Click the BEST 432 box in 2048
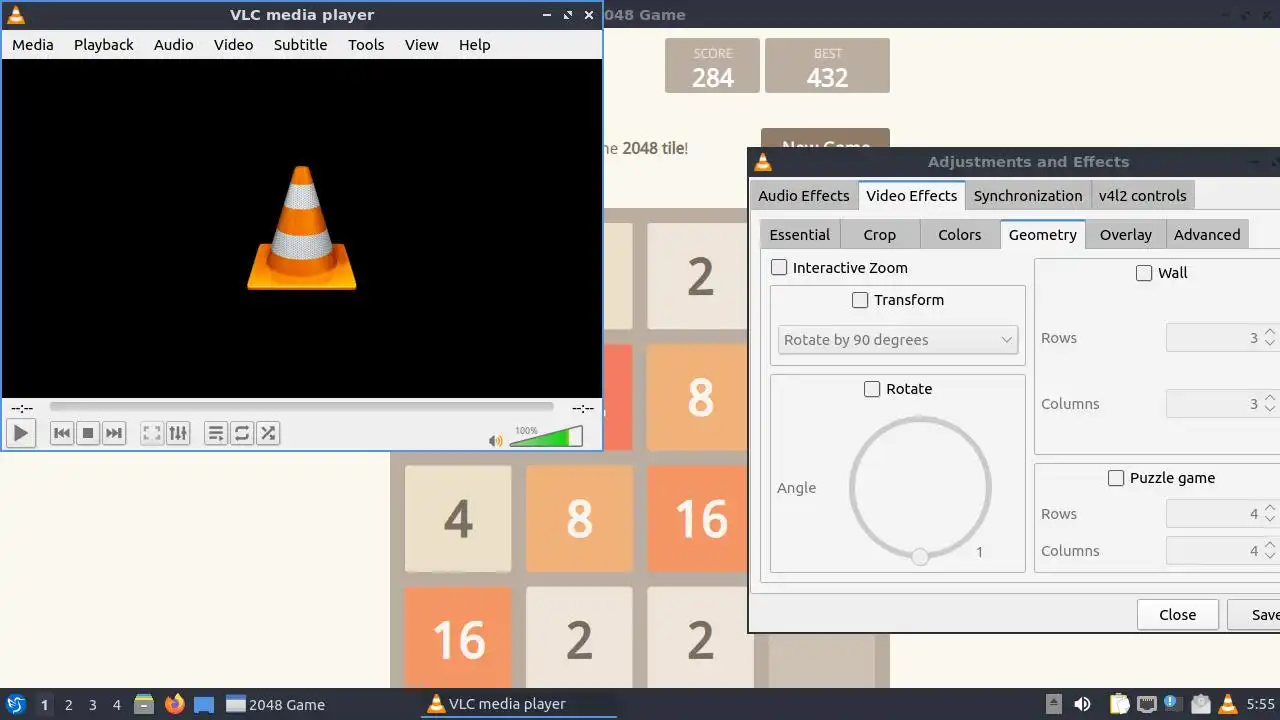 tap(827, 66)
